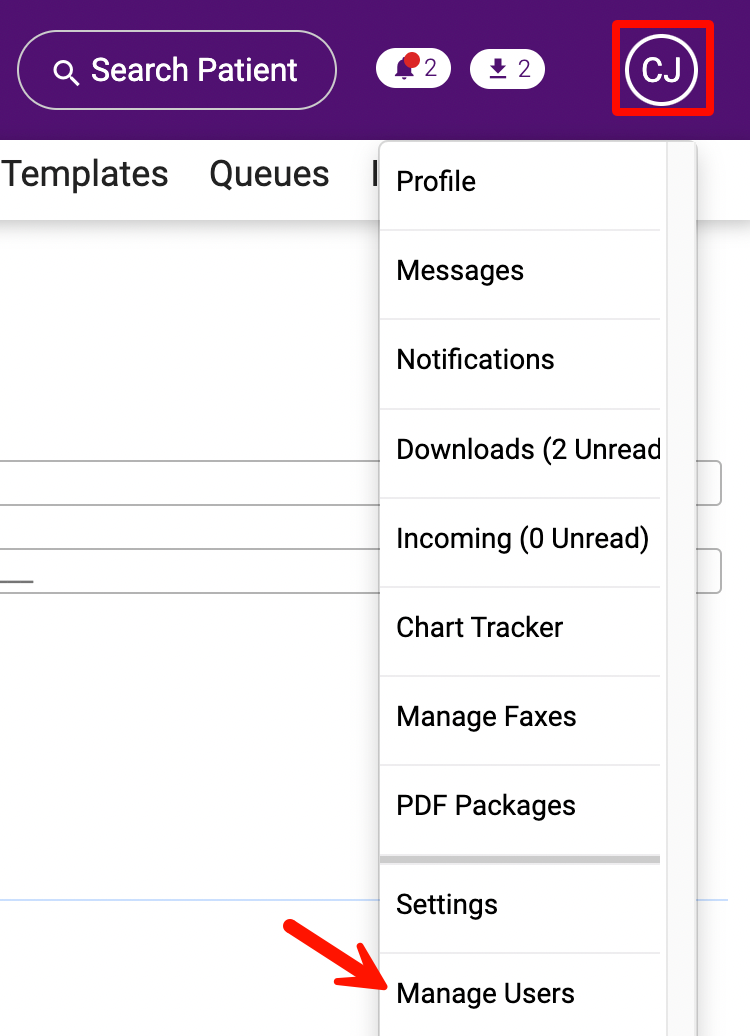The width and height of the screenshot is (750, 1036).
Task: Click the dropdown menu's vertical scrollbar
Action: click(x=679, y=500)
